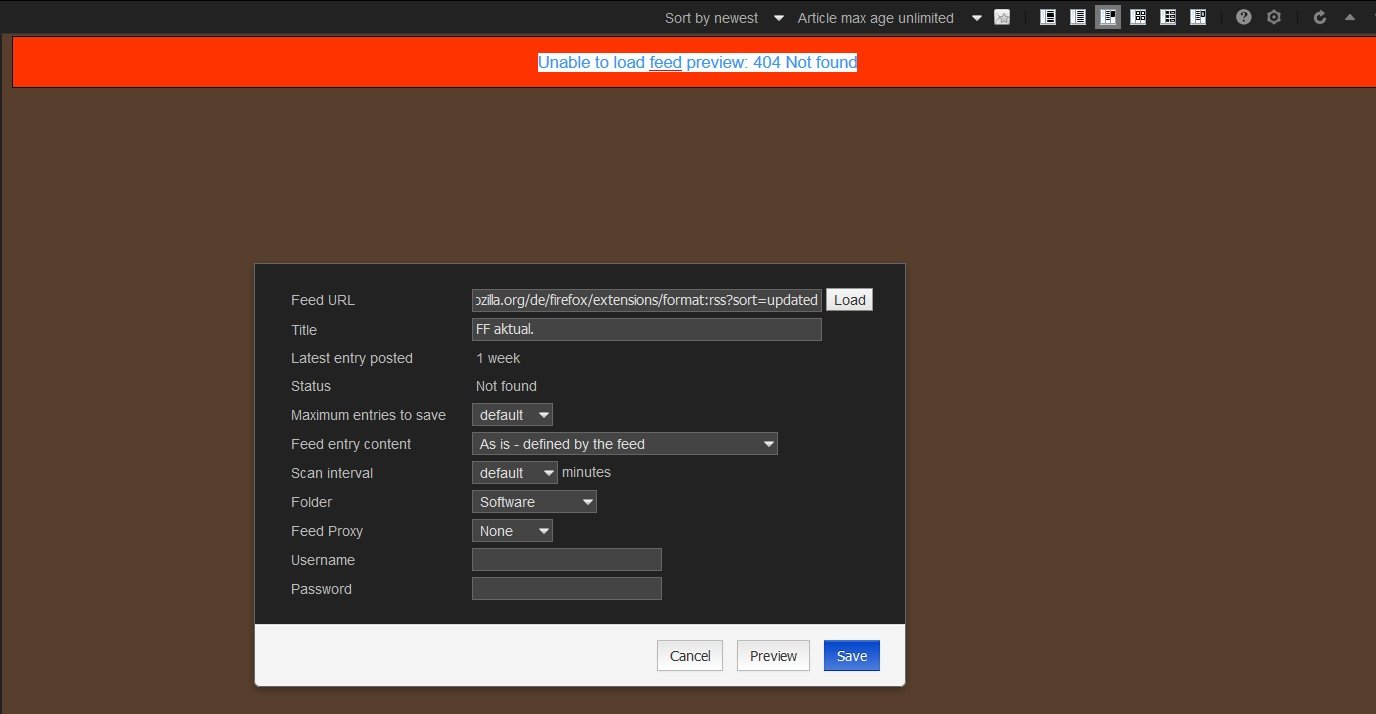Open help via the question mark icon
Screen dimensions: 1376x714
click(x=1244, y=18)
